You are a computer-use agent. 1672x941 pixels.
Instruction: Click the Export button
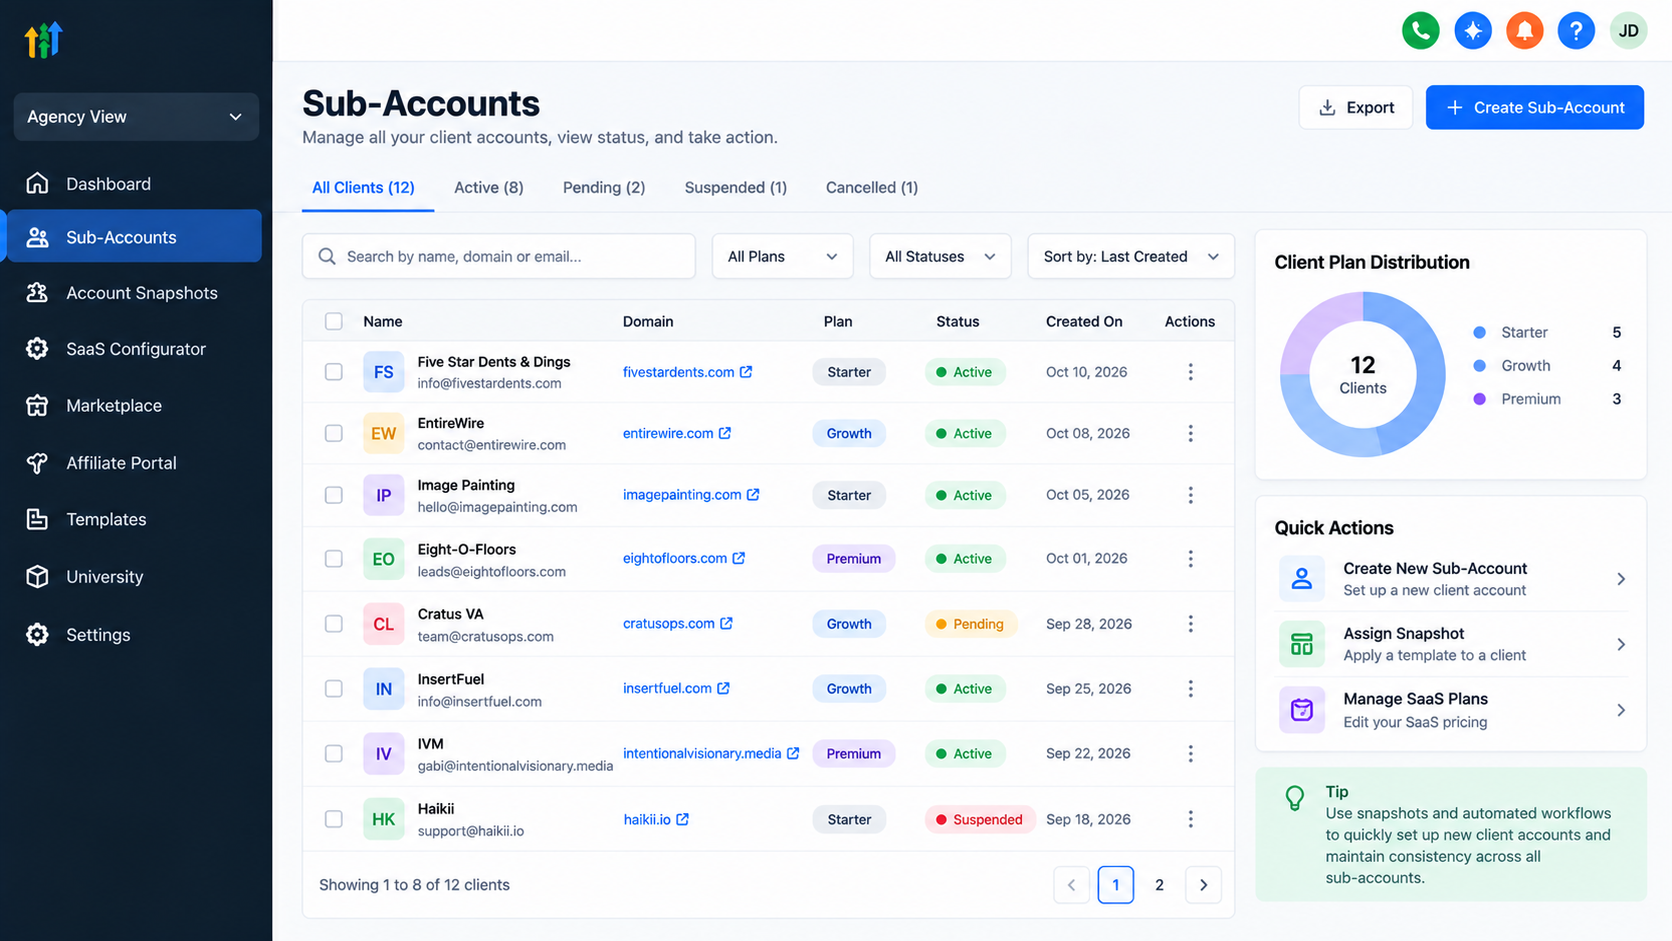point(1356,107)
